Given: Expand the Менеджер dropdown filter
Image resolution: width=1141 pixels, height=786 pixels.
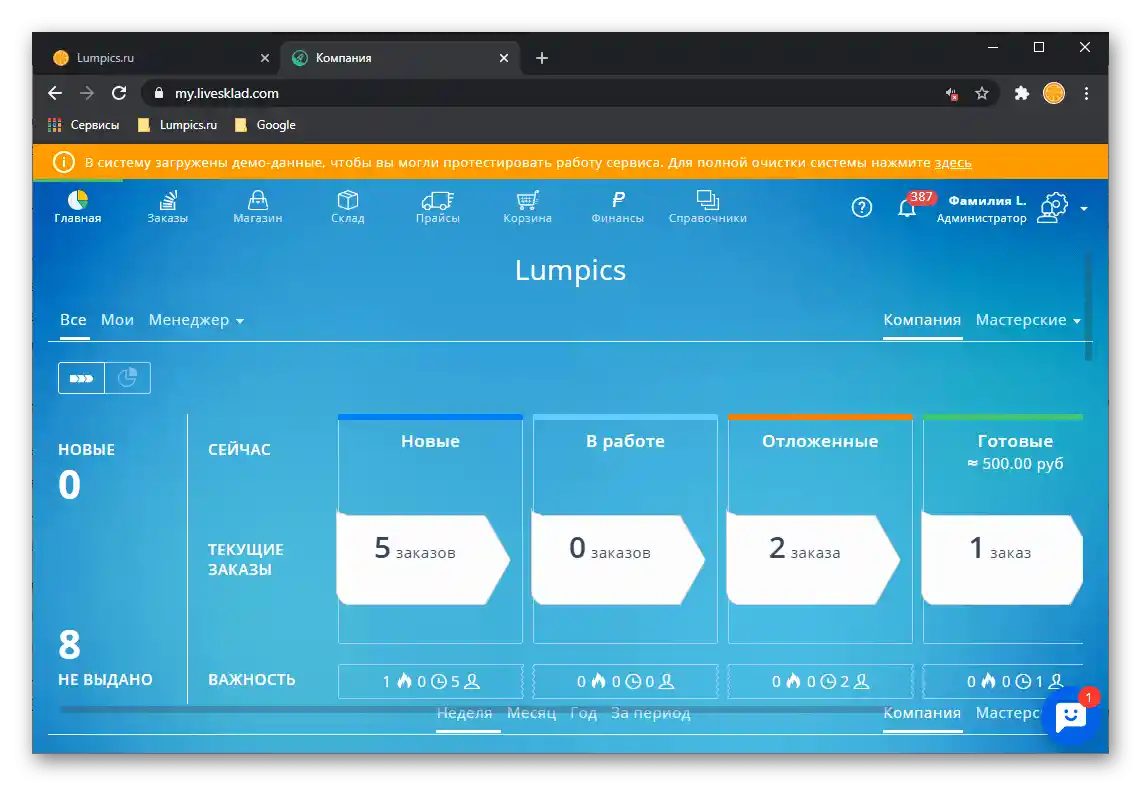Looking at the screenshot, I should [x=196, y=320].
